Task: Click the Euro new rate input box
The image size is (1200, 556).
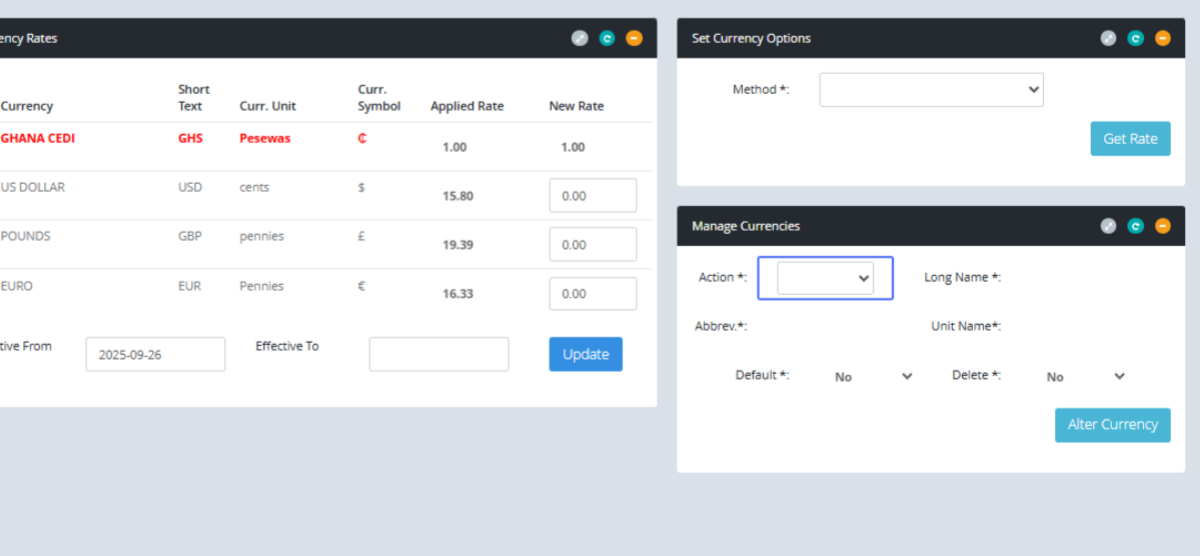Action: [x=592, y=294]
